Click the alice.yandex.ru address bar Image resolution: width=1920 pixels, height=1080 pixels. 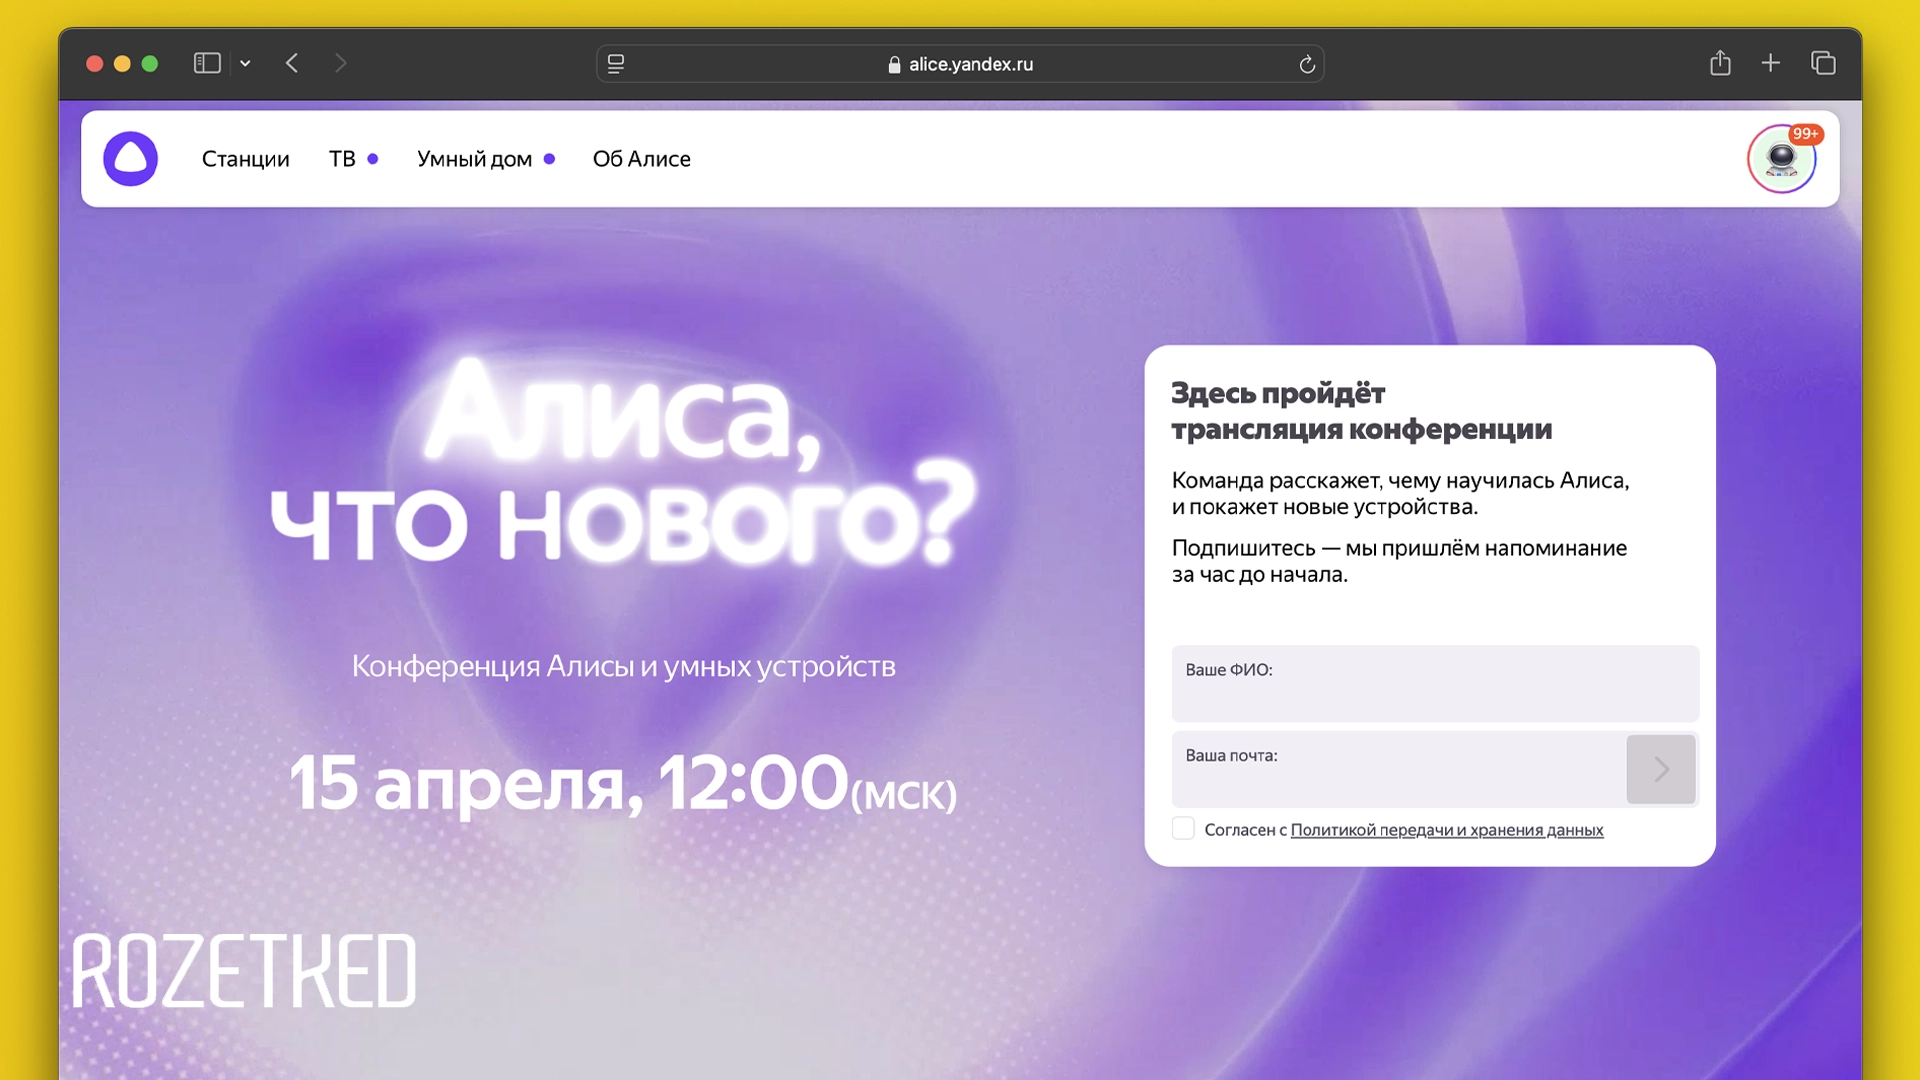click(960, 64)
